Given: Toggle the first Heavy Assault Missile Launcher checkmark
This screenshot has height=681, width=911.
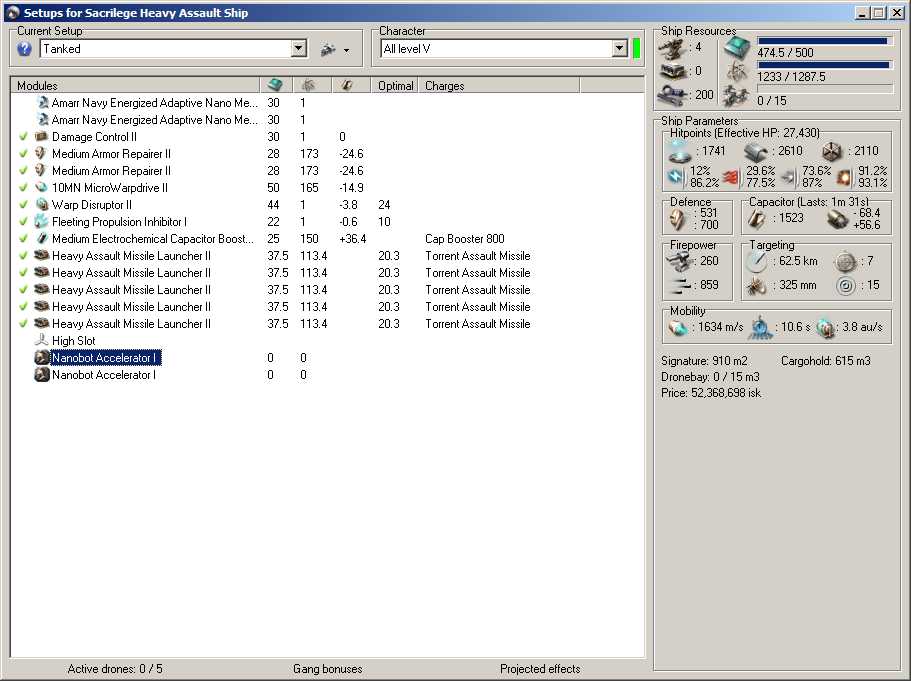Looking at the screenshot, I should pyautogui.click(x=23, y=256).
